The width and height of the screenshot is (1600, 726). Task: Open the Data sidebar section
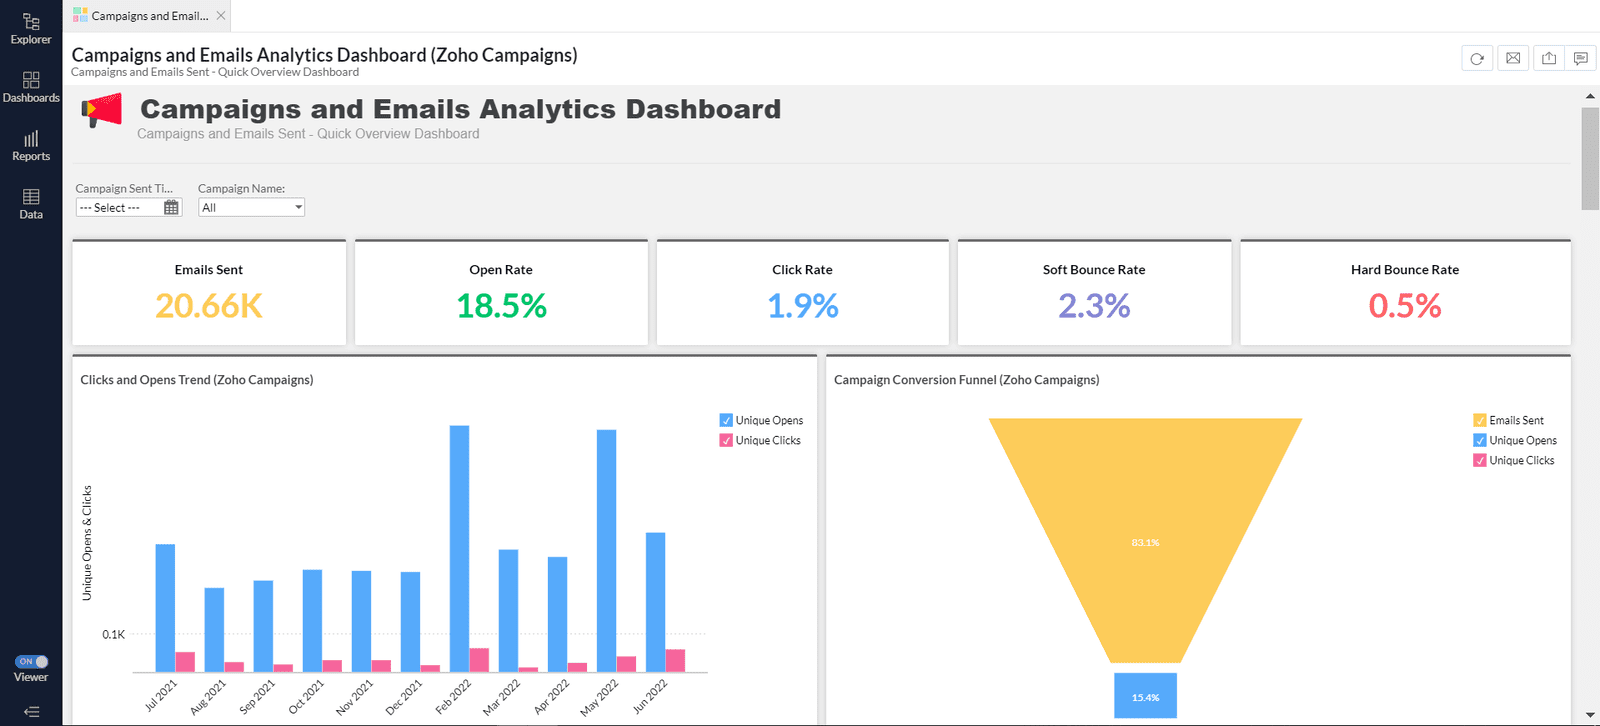pyautogui.click(x=31, y=204)
